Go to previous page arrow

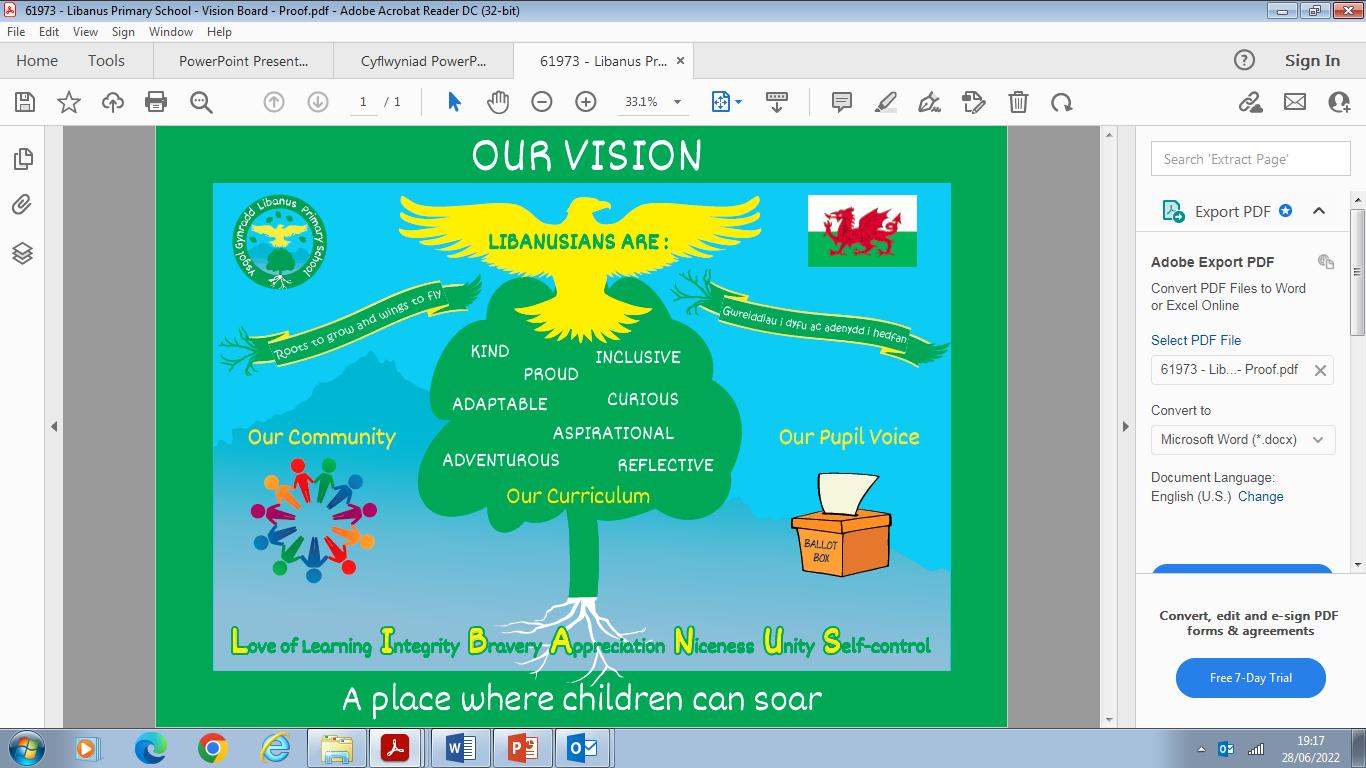(274, 102)
